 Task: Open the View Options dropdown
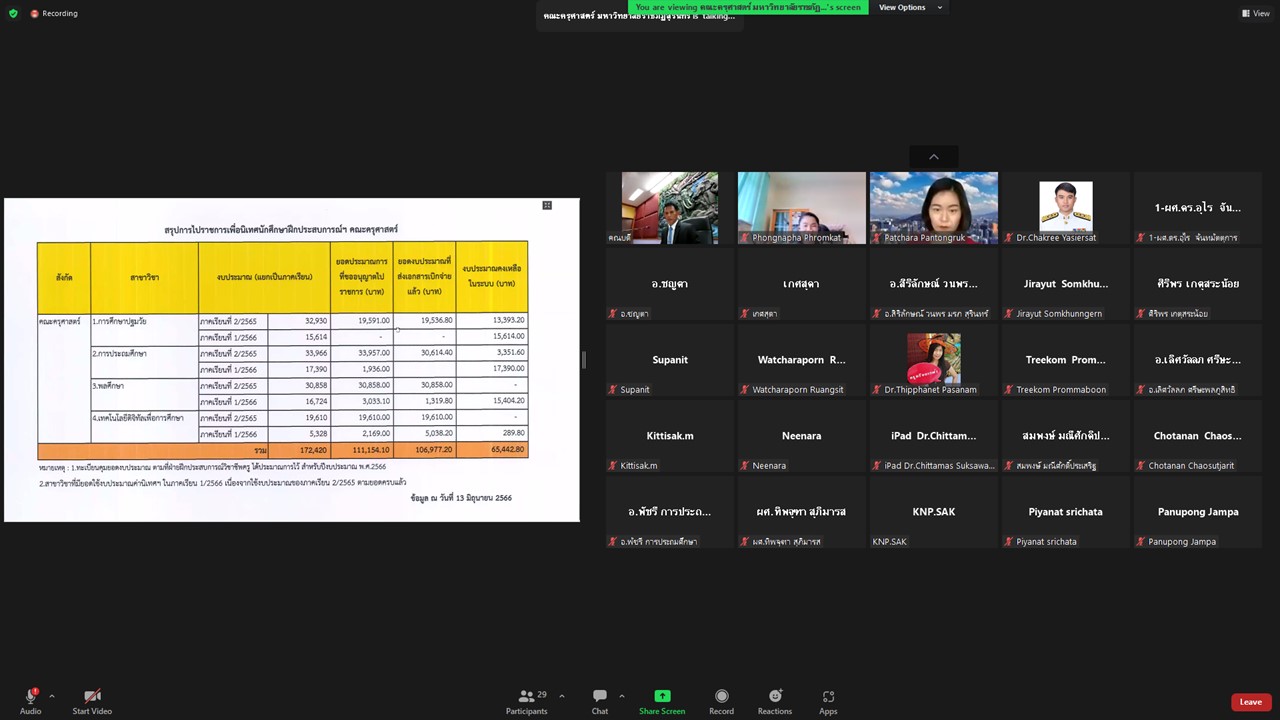point(909,7)
